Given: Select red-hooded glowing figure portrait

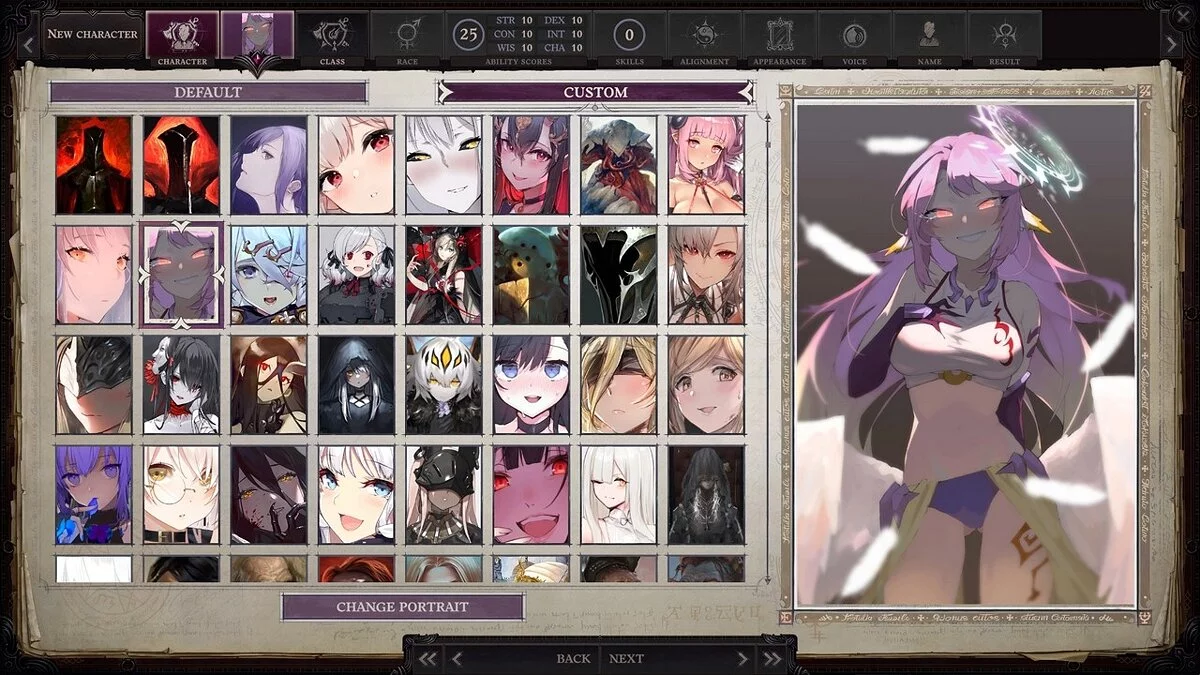Looking at the screenshot, I should pyautogui.click(x=181, y=165).
